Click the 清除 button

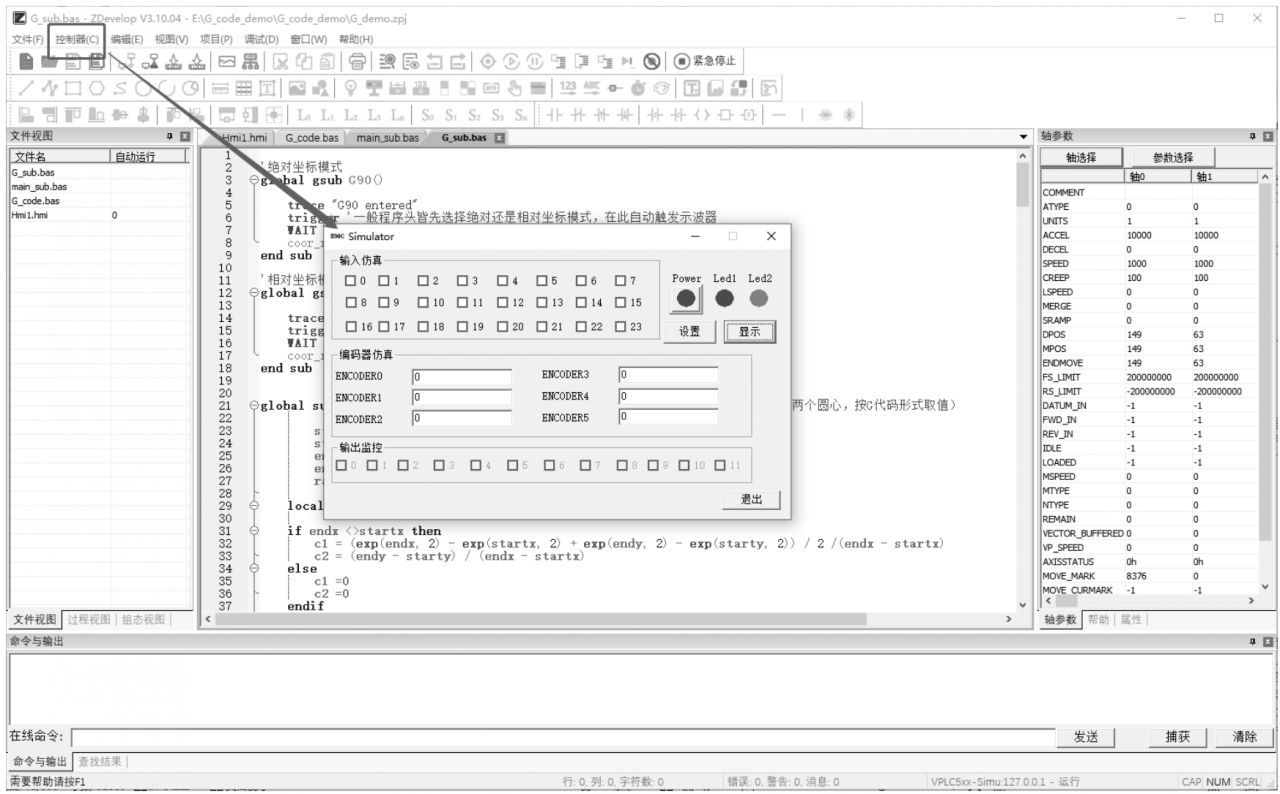(x=1245, y=737)
